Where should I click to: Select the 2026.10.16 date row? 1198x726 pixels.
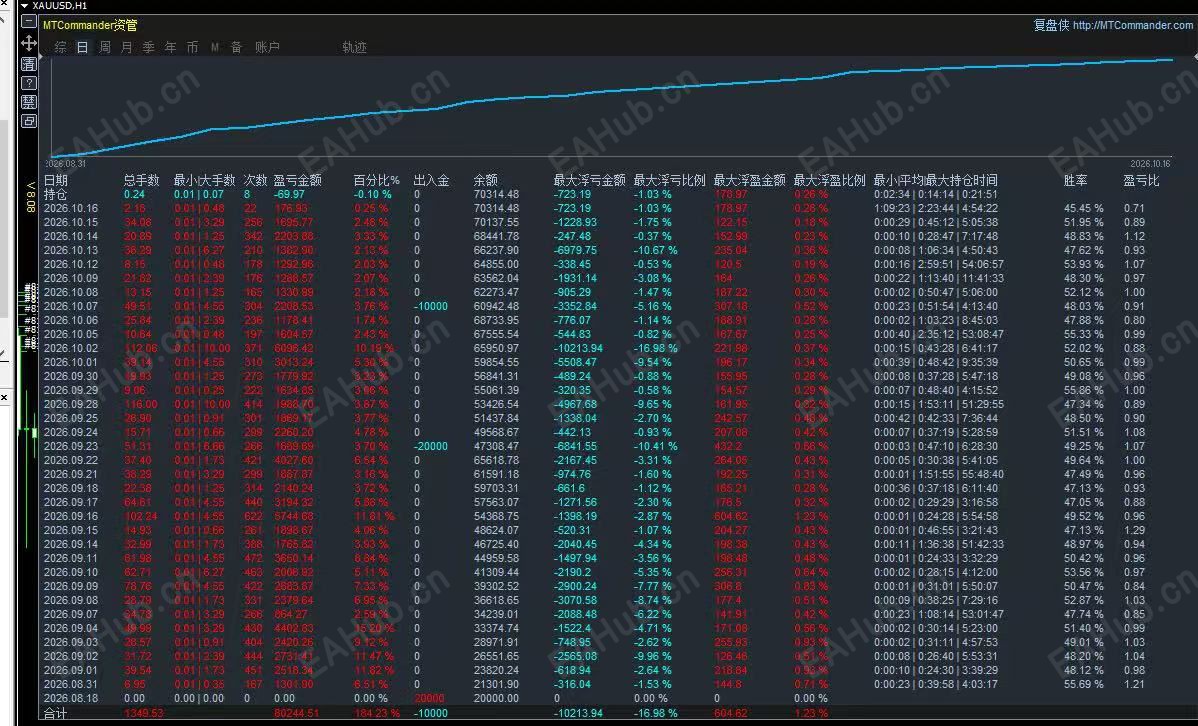pyautogui.click(x=71, y=208)
